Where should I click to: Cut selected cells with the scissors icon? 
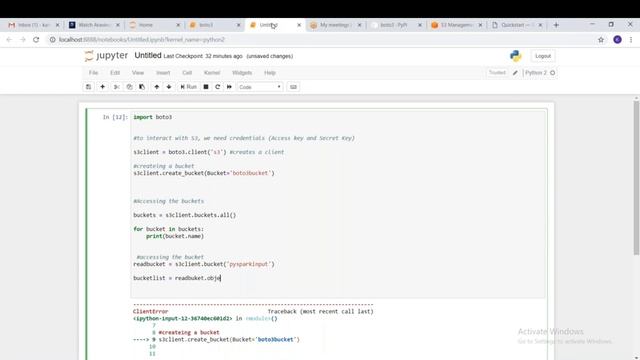click(x=116, y=87)
